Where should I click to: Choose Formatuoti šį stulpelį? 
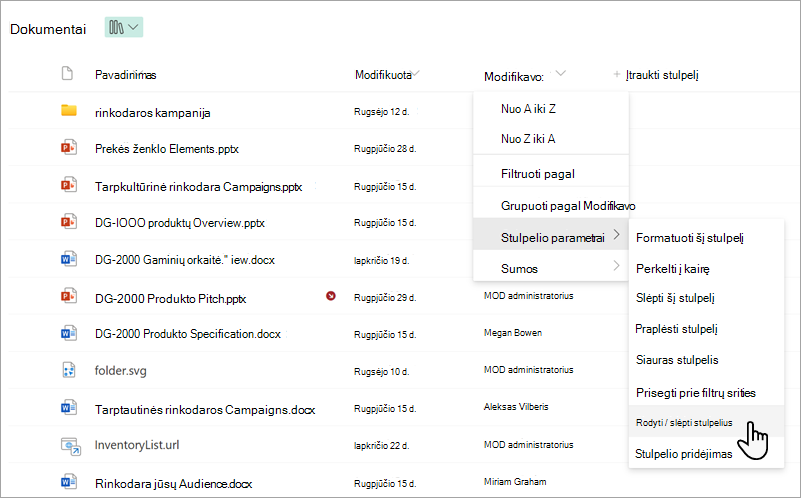tap(706, 238)
